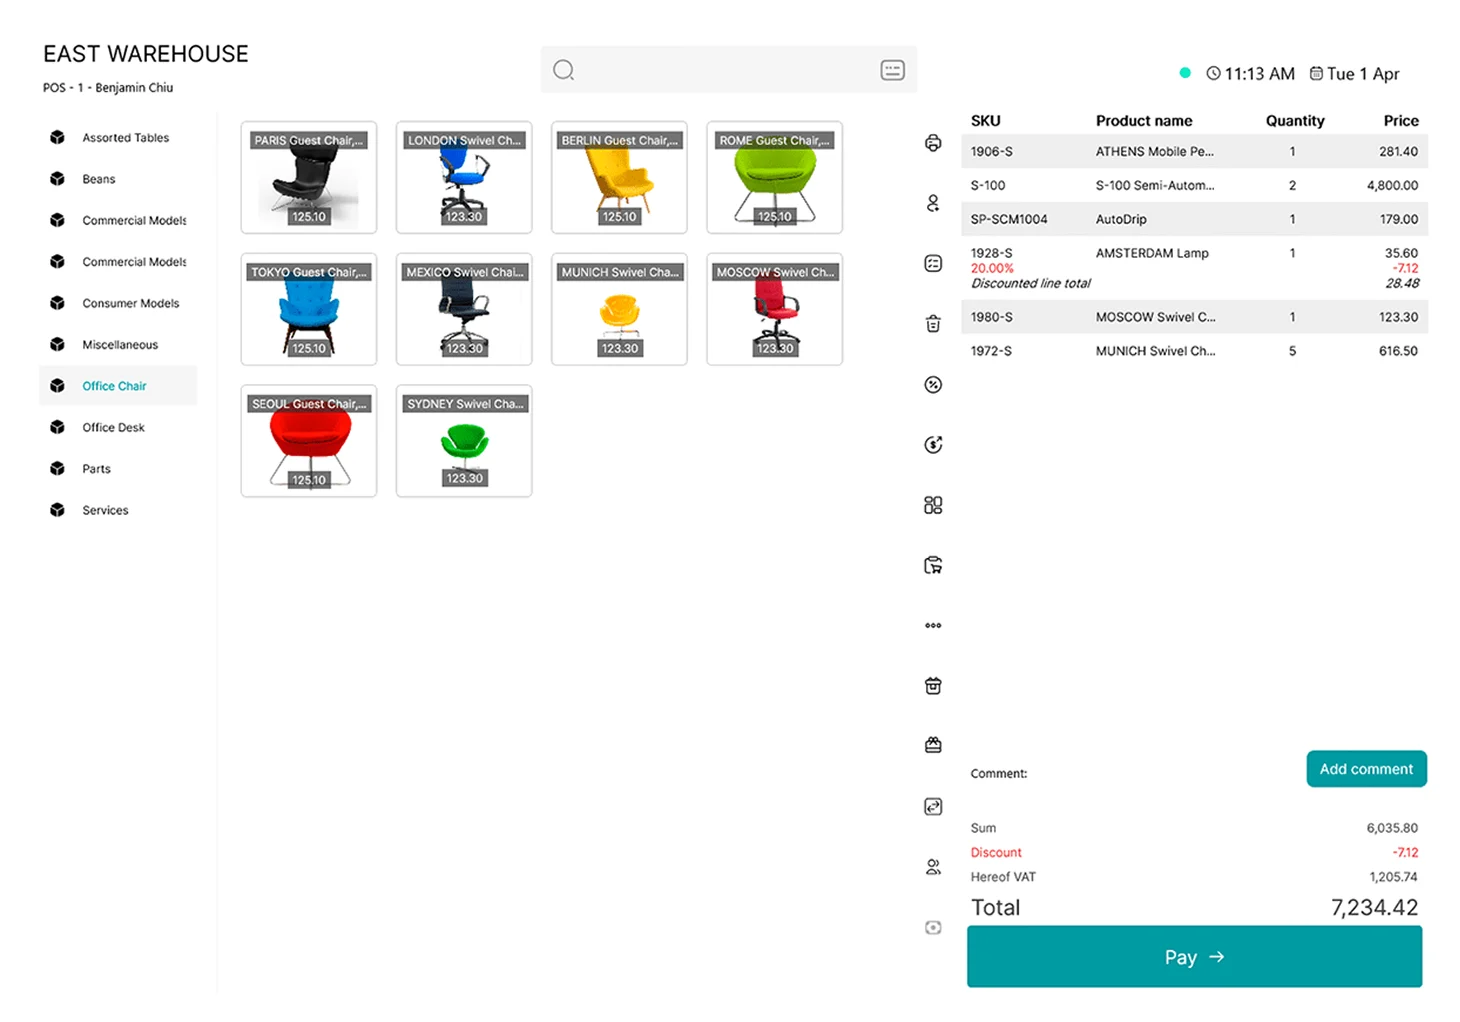Click the Add comment button
The width and height of the screenshot is (1460, 1022).
(1366, 769)
